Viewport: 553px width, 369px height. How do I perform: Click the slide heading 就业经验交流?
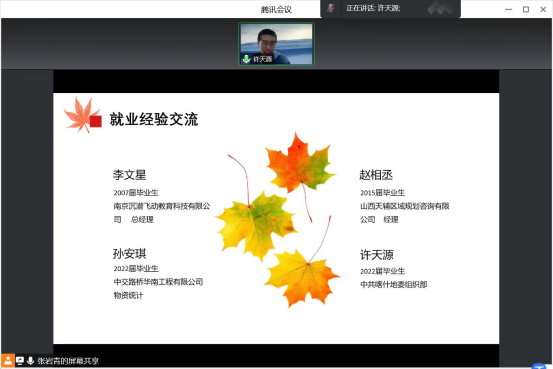(x=154, y=119)
